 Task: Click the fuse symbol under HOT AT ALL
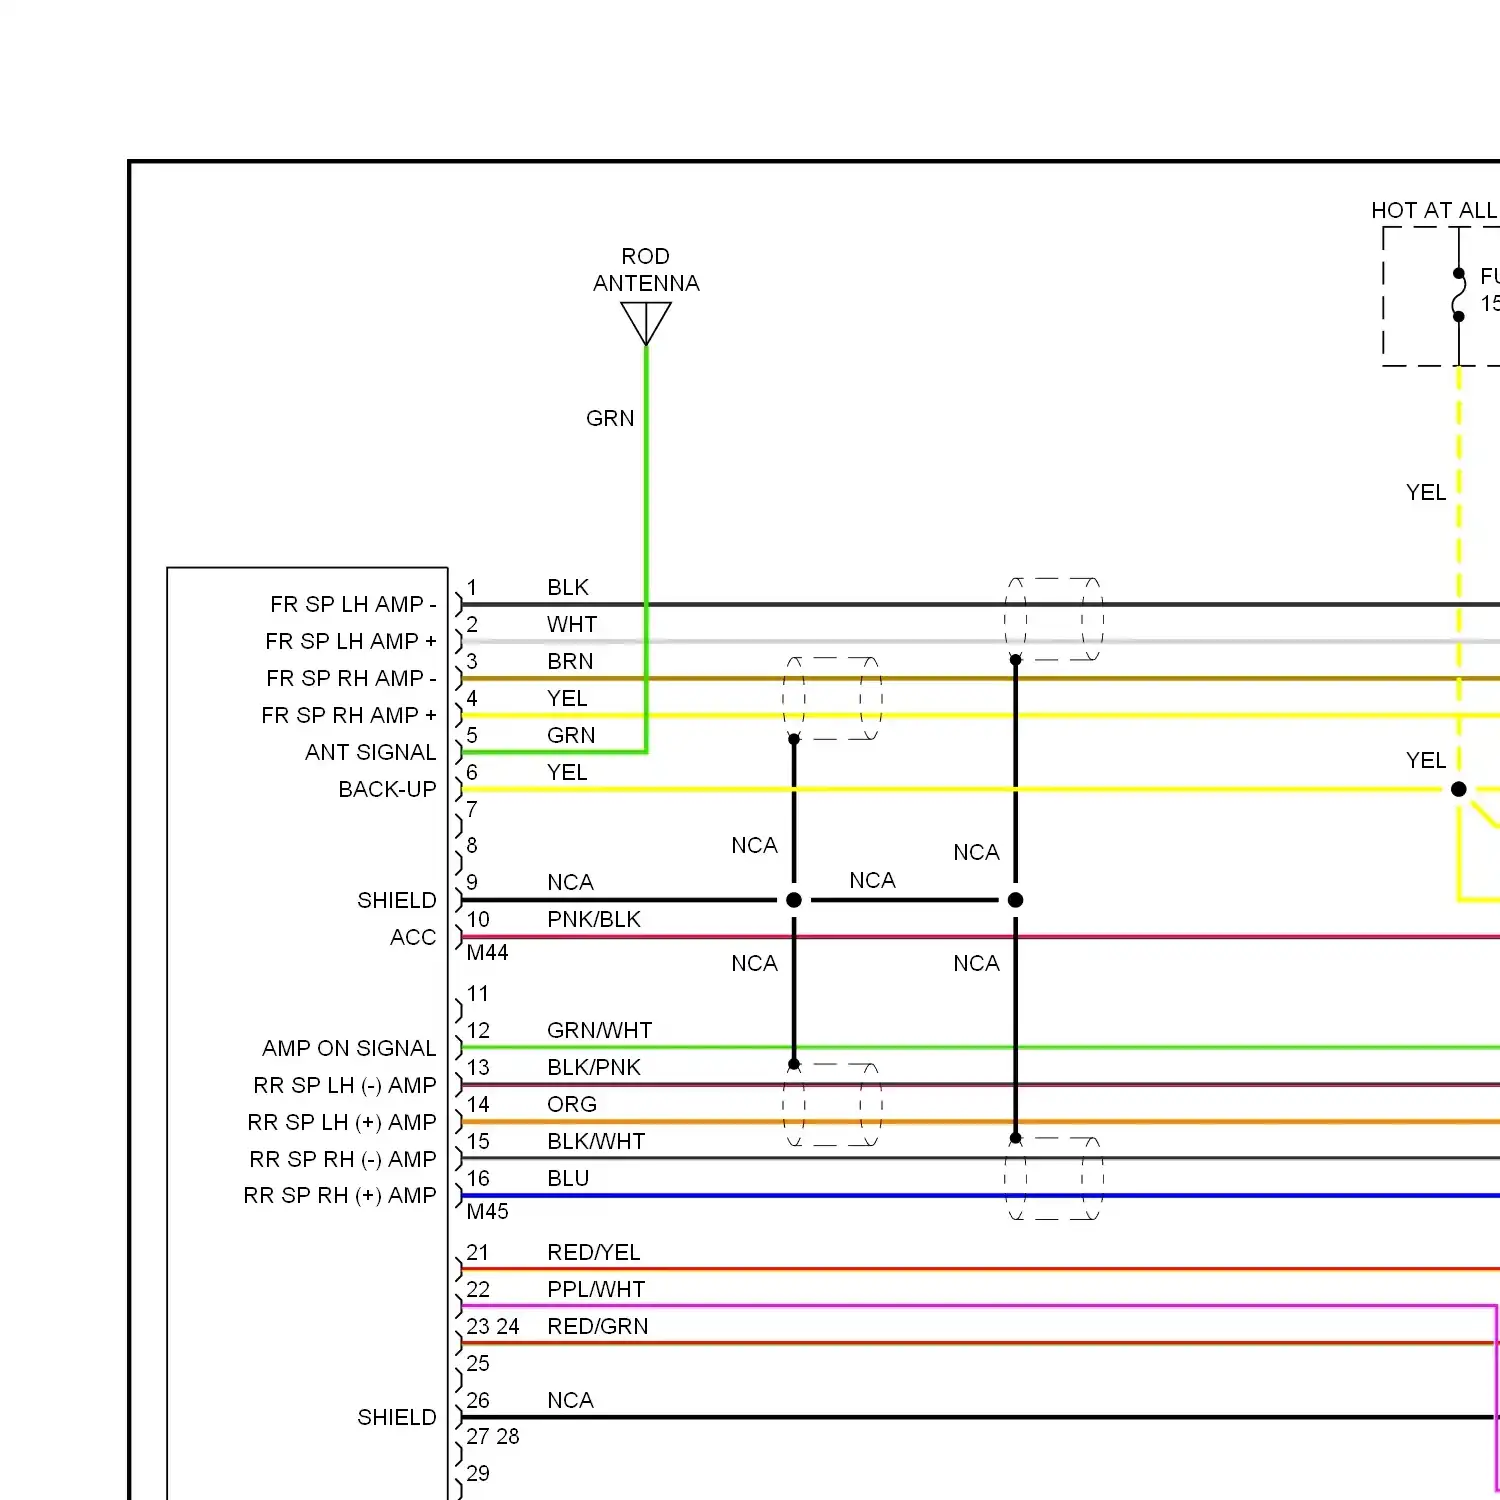point(1459,295)
